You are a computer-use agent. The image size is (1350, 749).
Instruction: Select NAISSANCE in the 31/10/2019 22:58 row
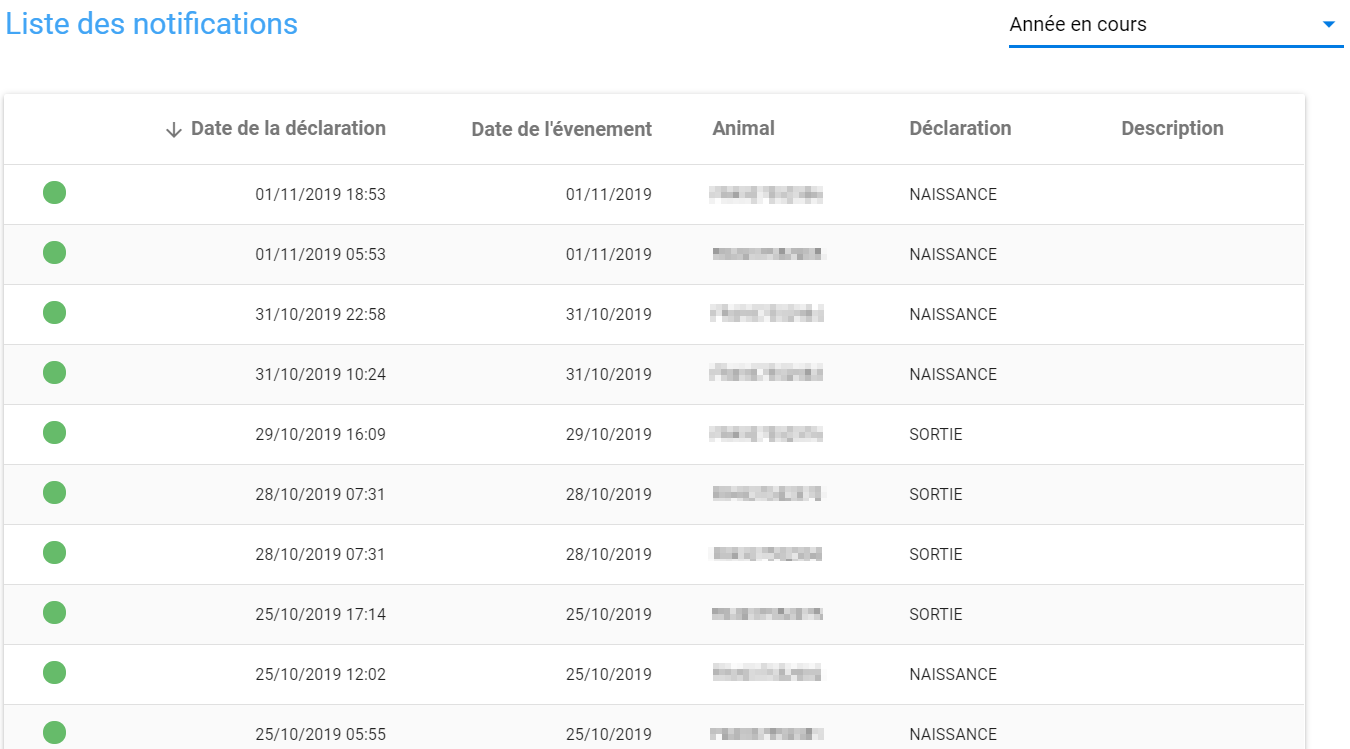pyautogui.click(x=953, y=315)
